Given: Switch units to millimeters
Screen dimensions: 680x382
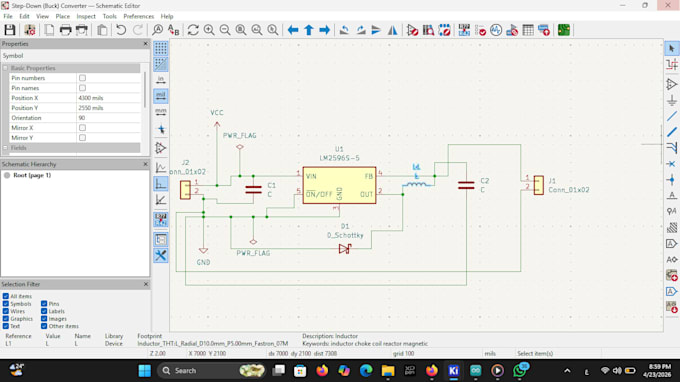Looking at the screenshot, I should [160, 112].
